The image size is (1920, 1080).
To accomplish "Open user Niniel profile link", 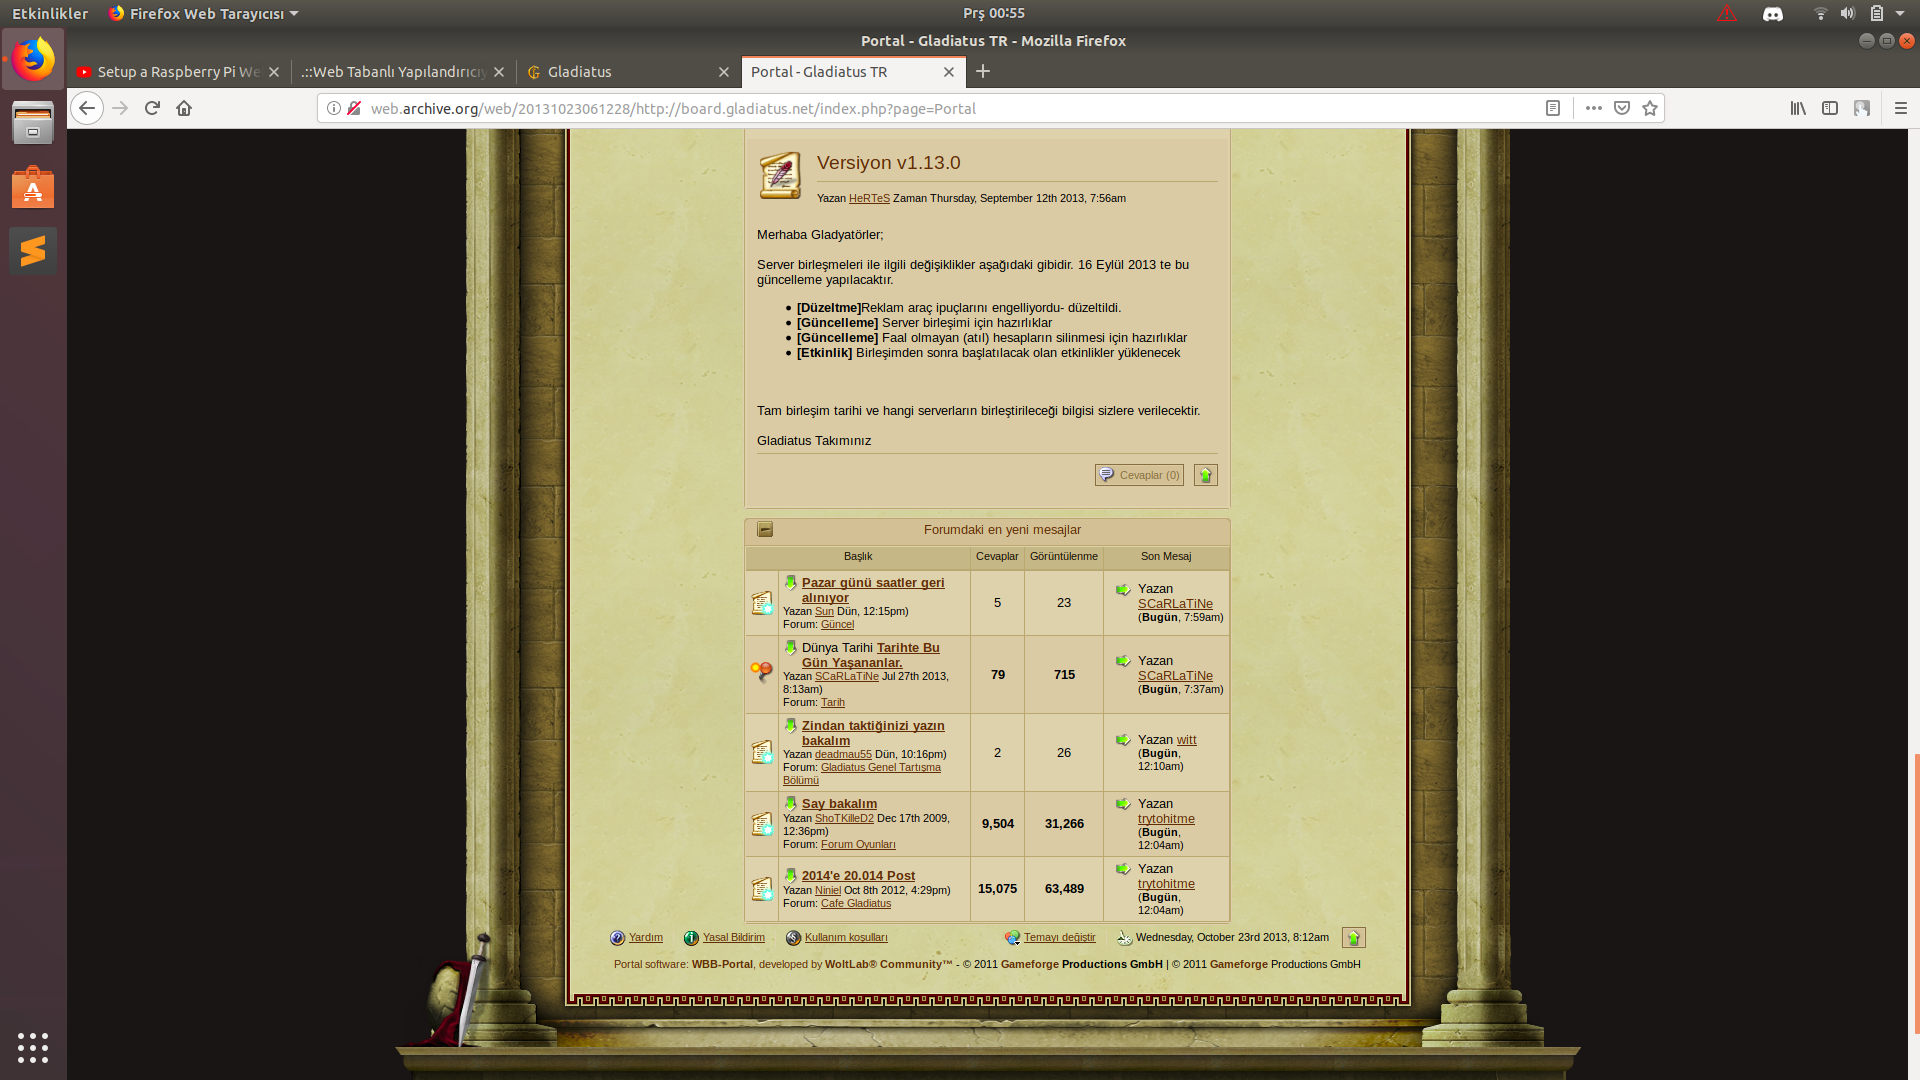I will point(828,890).
